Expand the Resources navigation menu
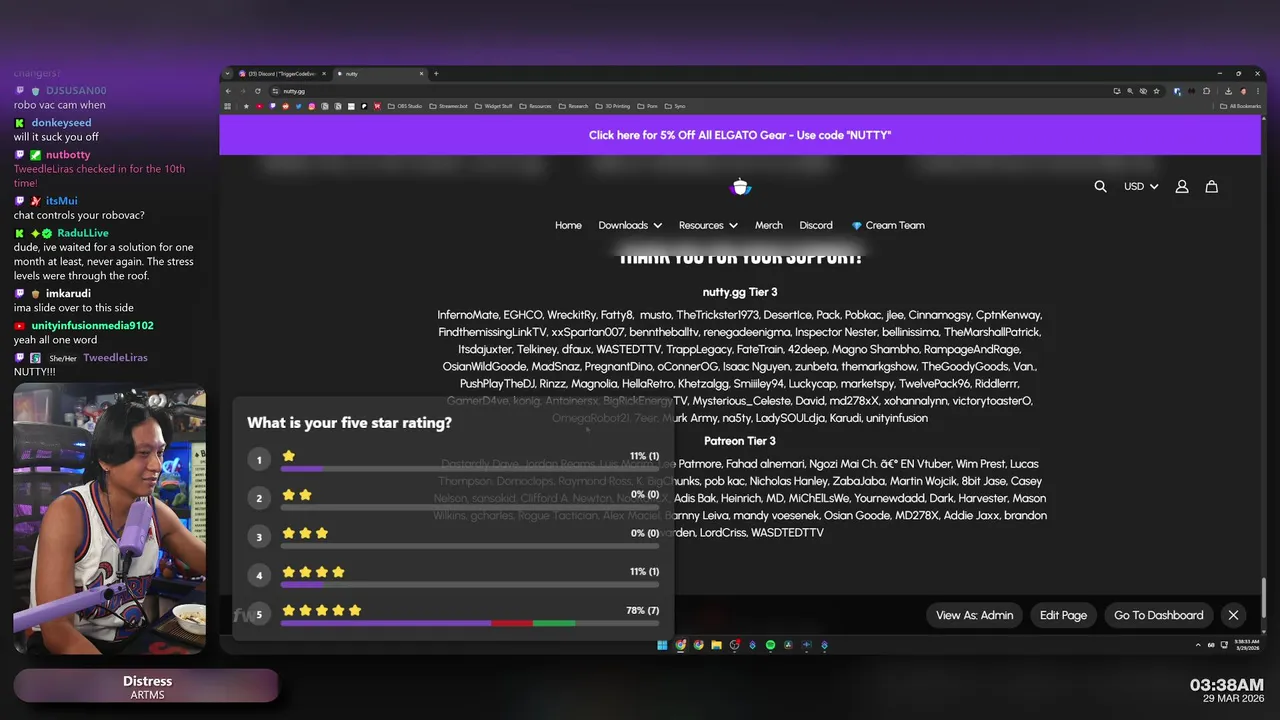 click(x=708, y=225)
